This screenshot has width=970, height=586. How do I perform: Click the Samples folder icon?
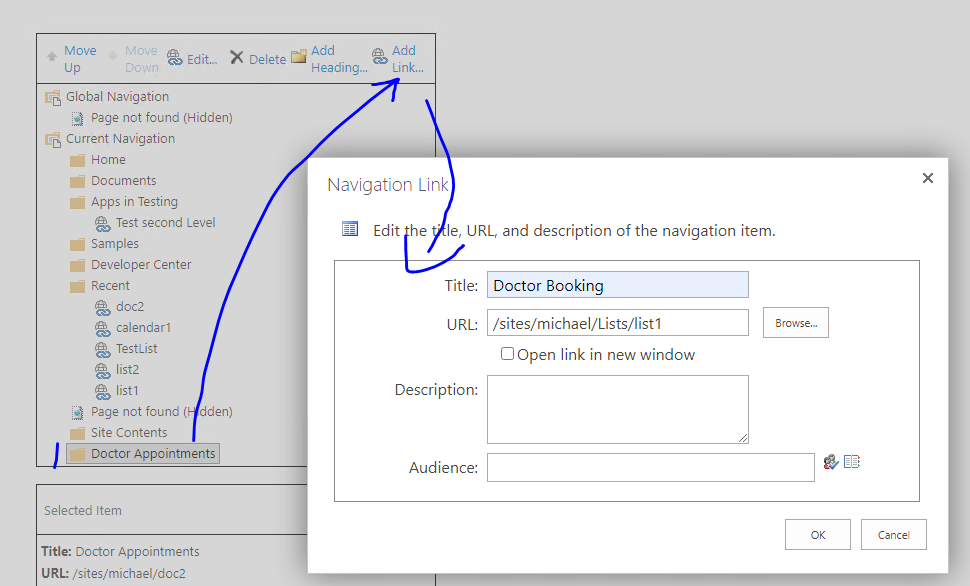[77, 245]
